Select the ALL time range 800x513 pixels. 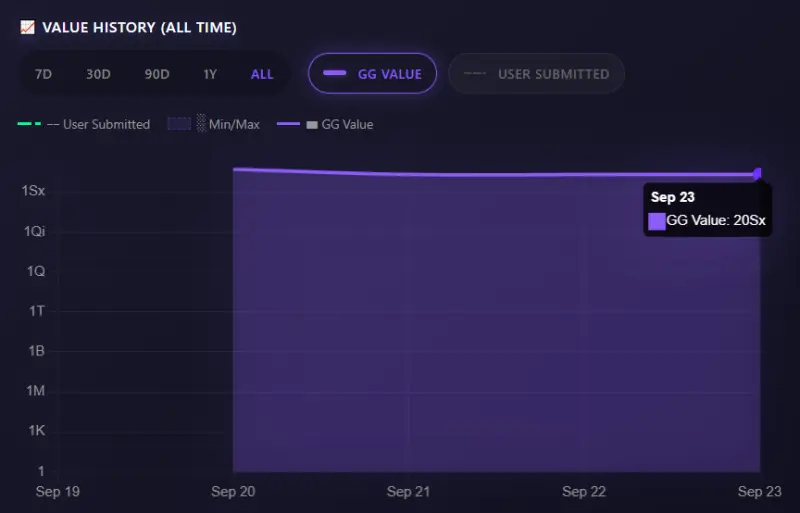click(262, 74)
